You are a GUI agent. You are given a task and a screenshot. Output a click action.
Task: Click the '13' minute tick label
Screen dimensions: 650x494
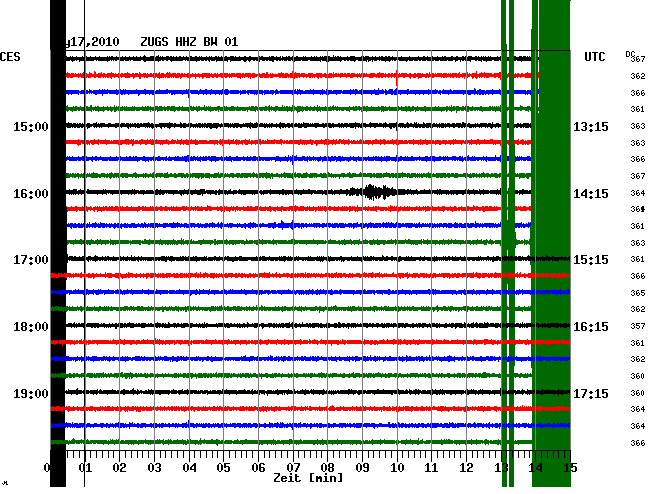(501, 467)
